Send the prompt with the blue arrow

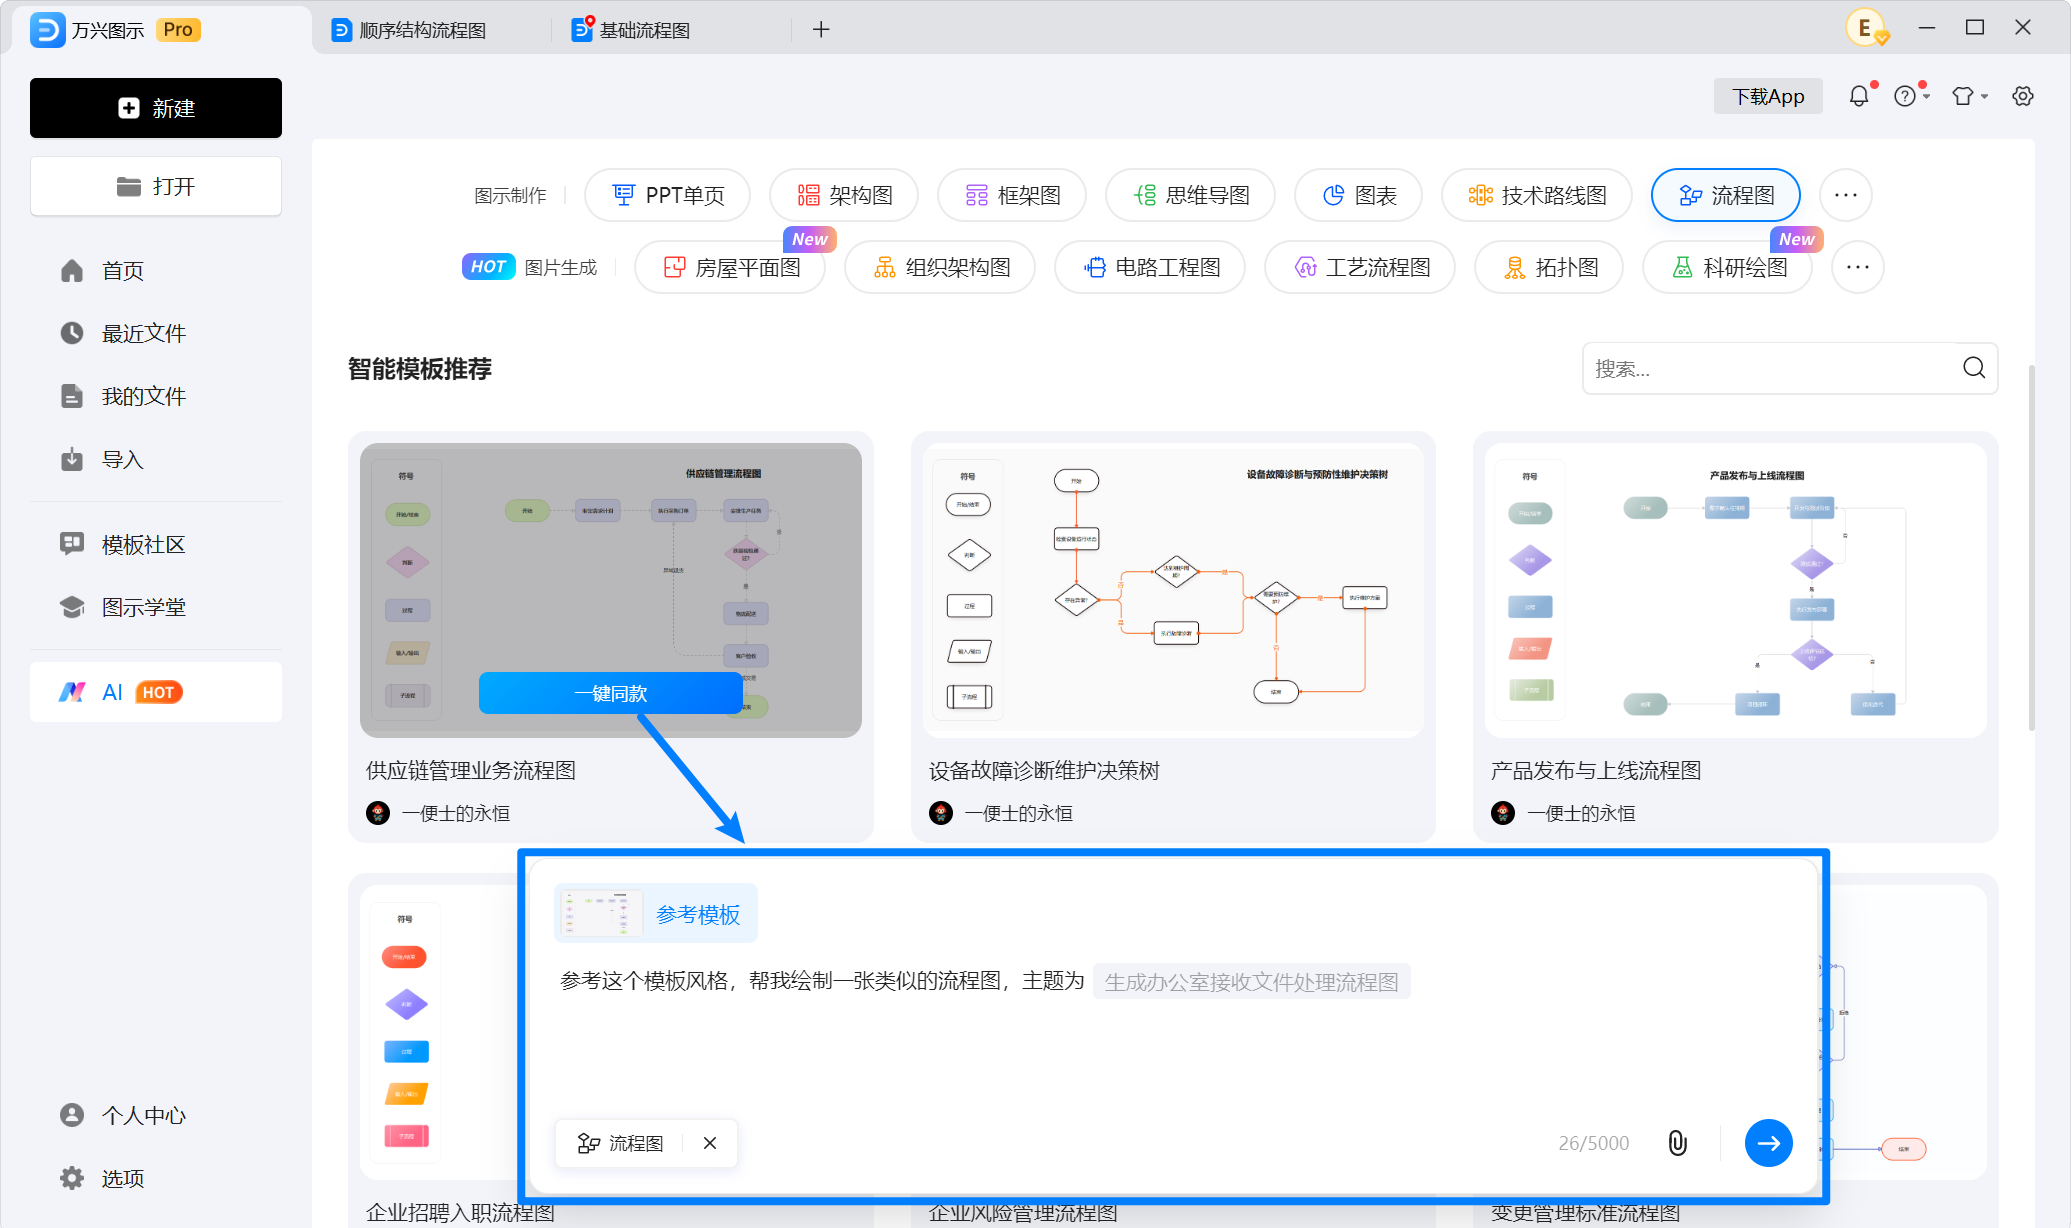(x=1769, y=1143)
